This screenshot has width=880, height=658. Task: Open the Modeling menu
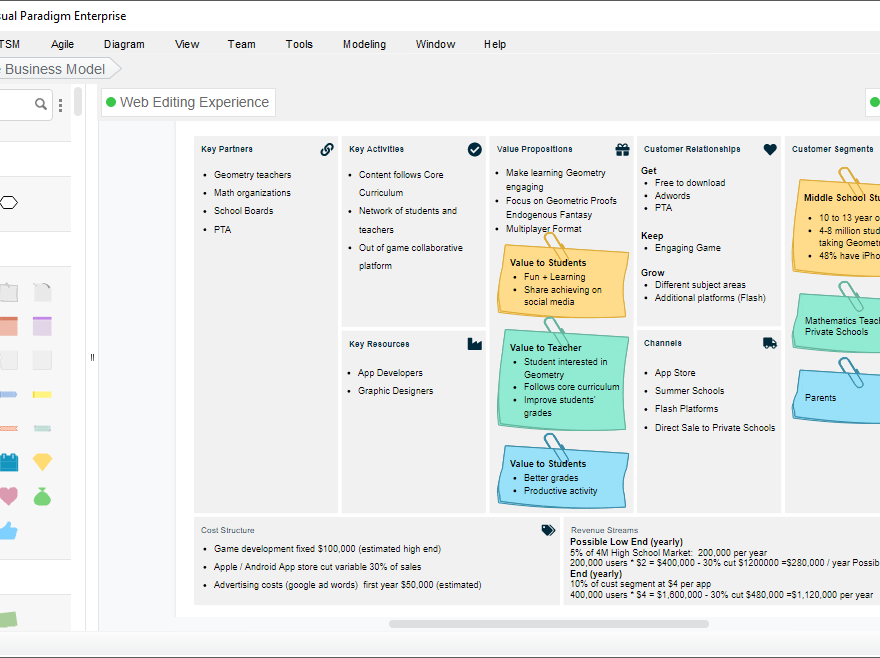pos(363,44)
